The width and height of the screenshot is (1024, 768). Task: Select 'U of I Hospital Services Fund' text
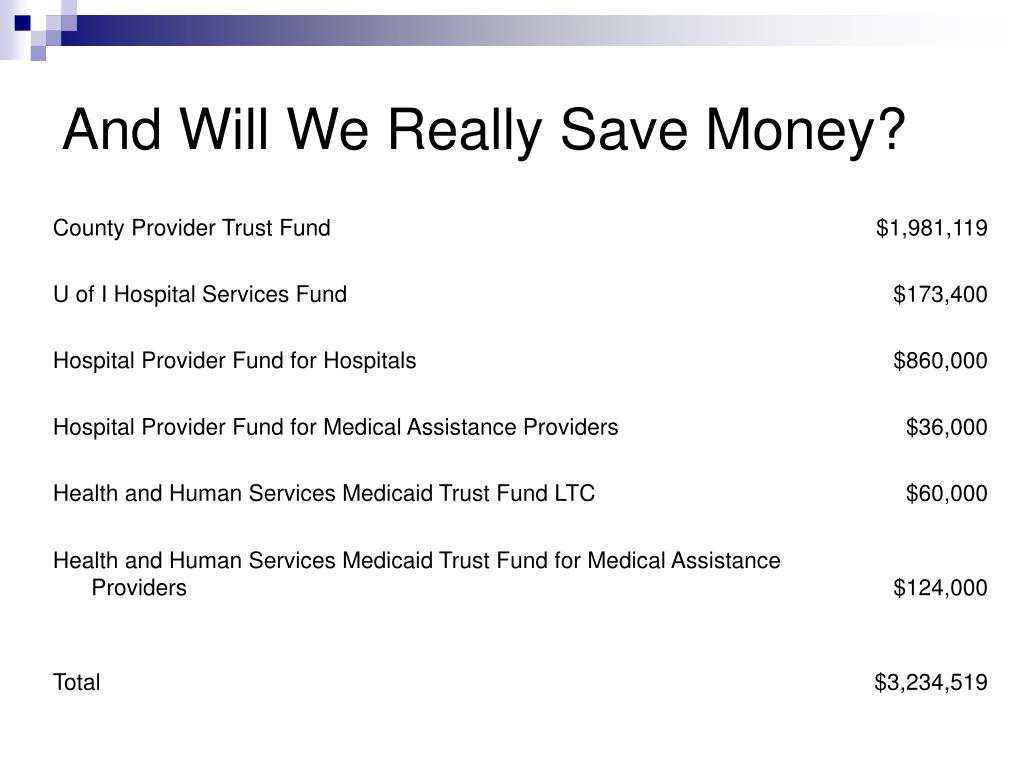pos(200,295)
